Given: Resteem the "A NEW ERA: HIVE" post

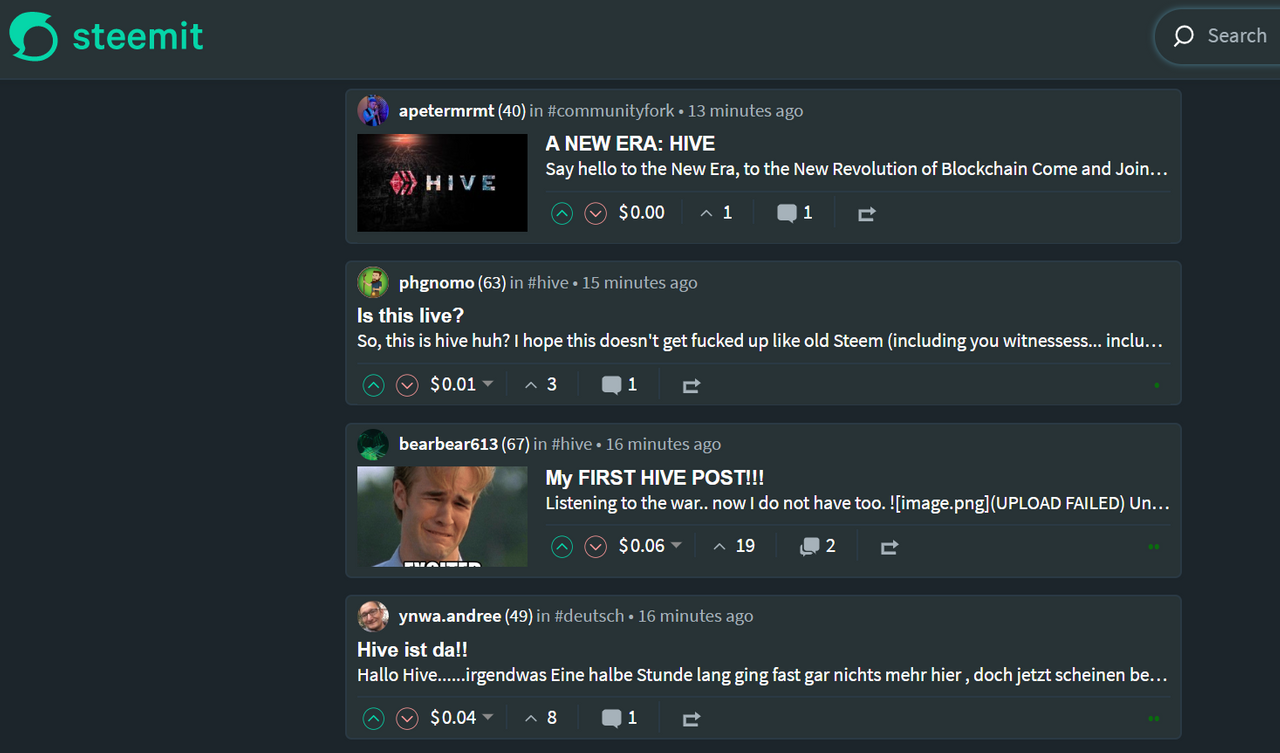Looking at the screenshot, I should pyautogui.click(x=866, y=214).
